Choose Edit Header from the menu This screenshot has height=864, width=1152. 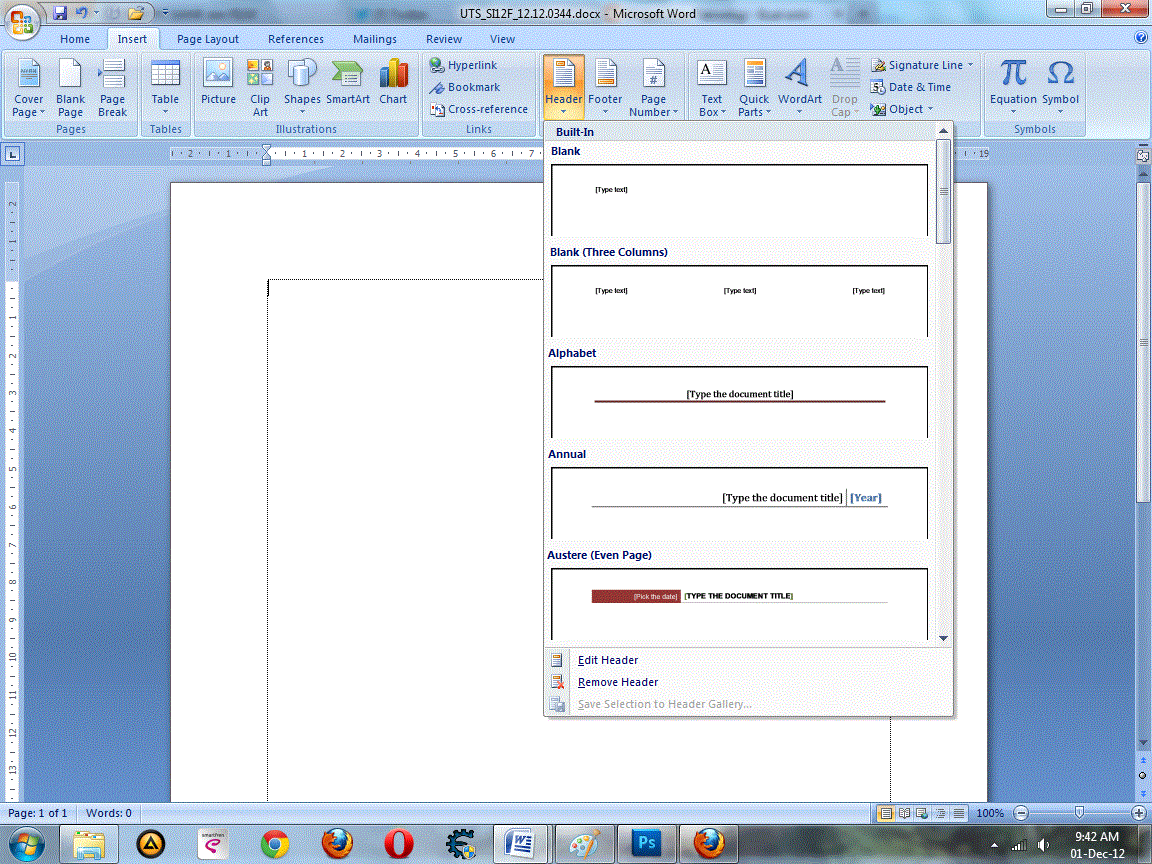tap(748, 660)
